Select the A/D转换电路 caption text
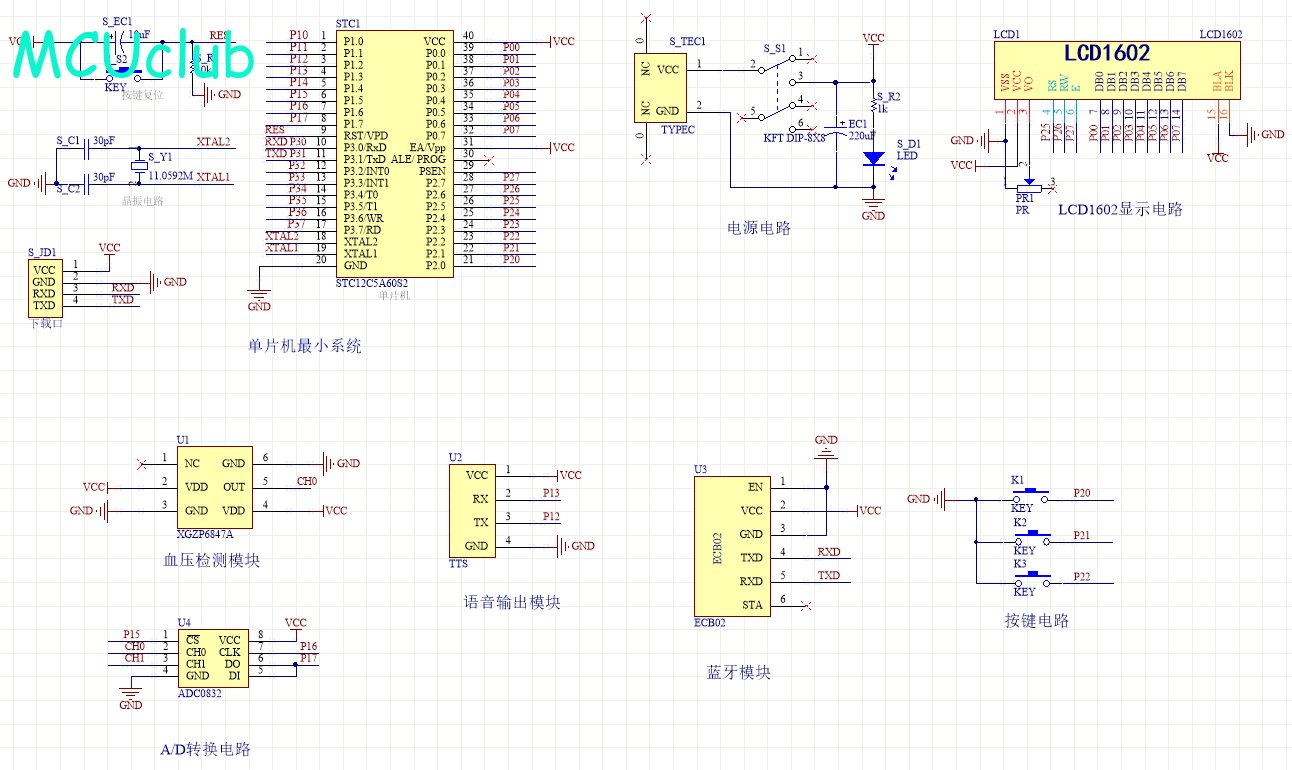 205,749
